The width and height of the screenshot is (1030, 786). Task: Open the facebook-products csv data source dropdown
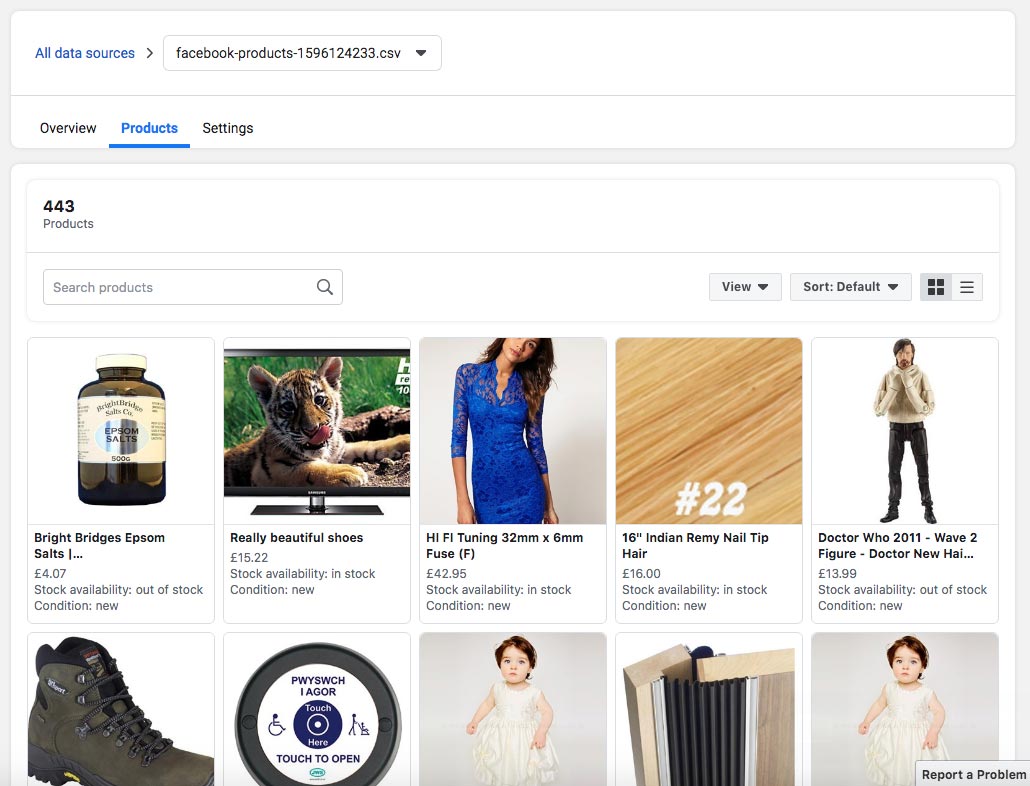302,53
